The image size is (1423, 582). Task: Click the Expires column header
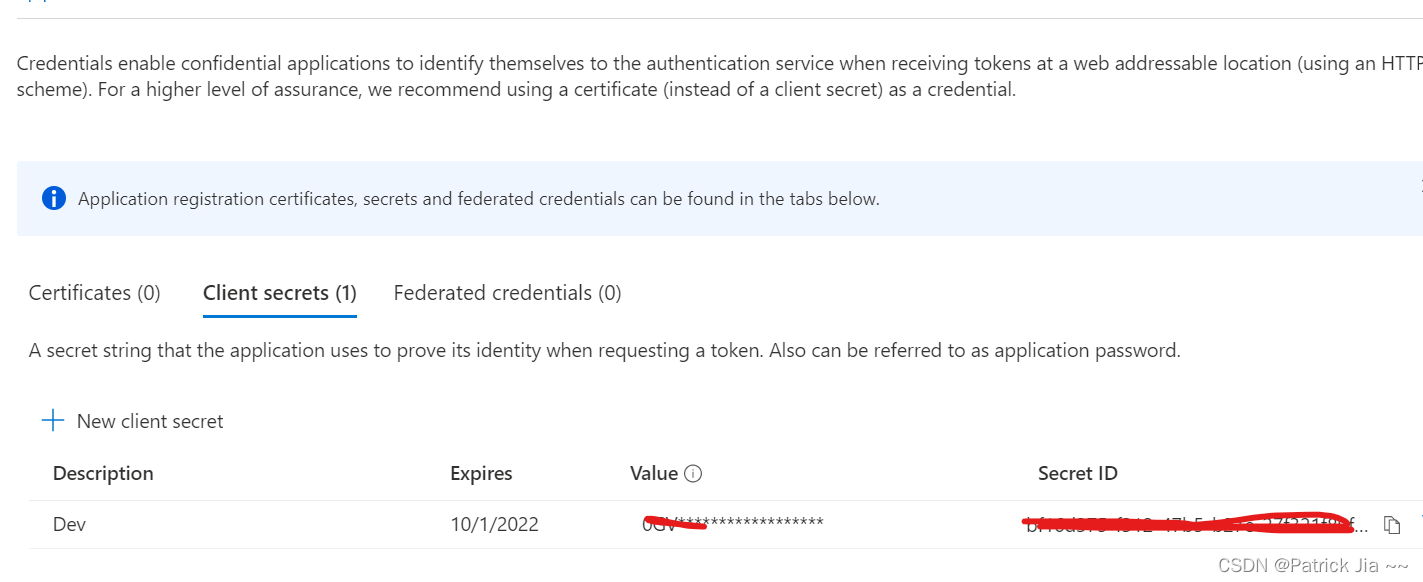pyautogui.click(x=481, y=473)
